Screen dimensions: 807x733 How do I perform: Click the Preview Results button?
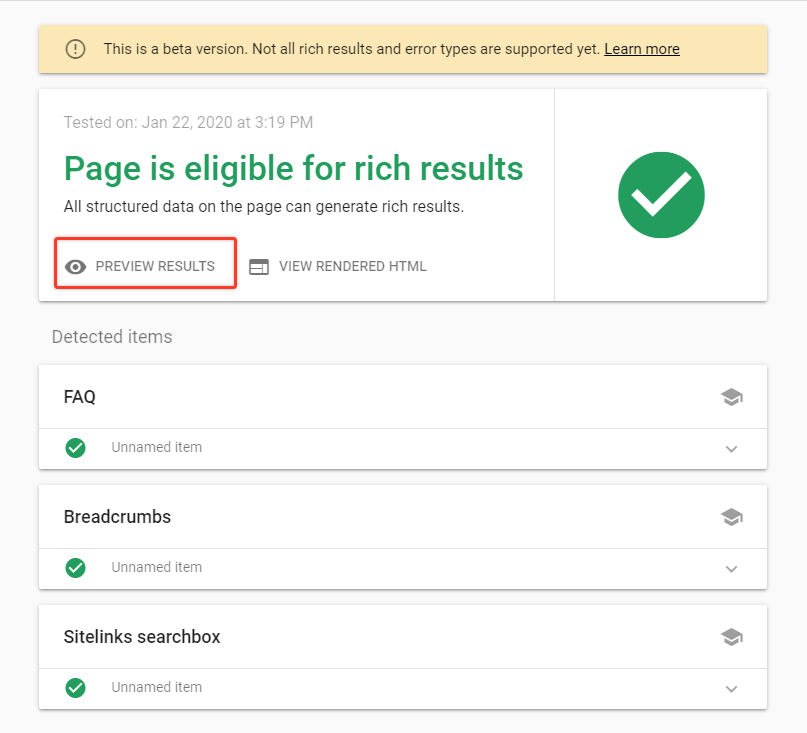pyautogui.click(x=144, y=266)
